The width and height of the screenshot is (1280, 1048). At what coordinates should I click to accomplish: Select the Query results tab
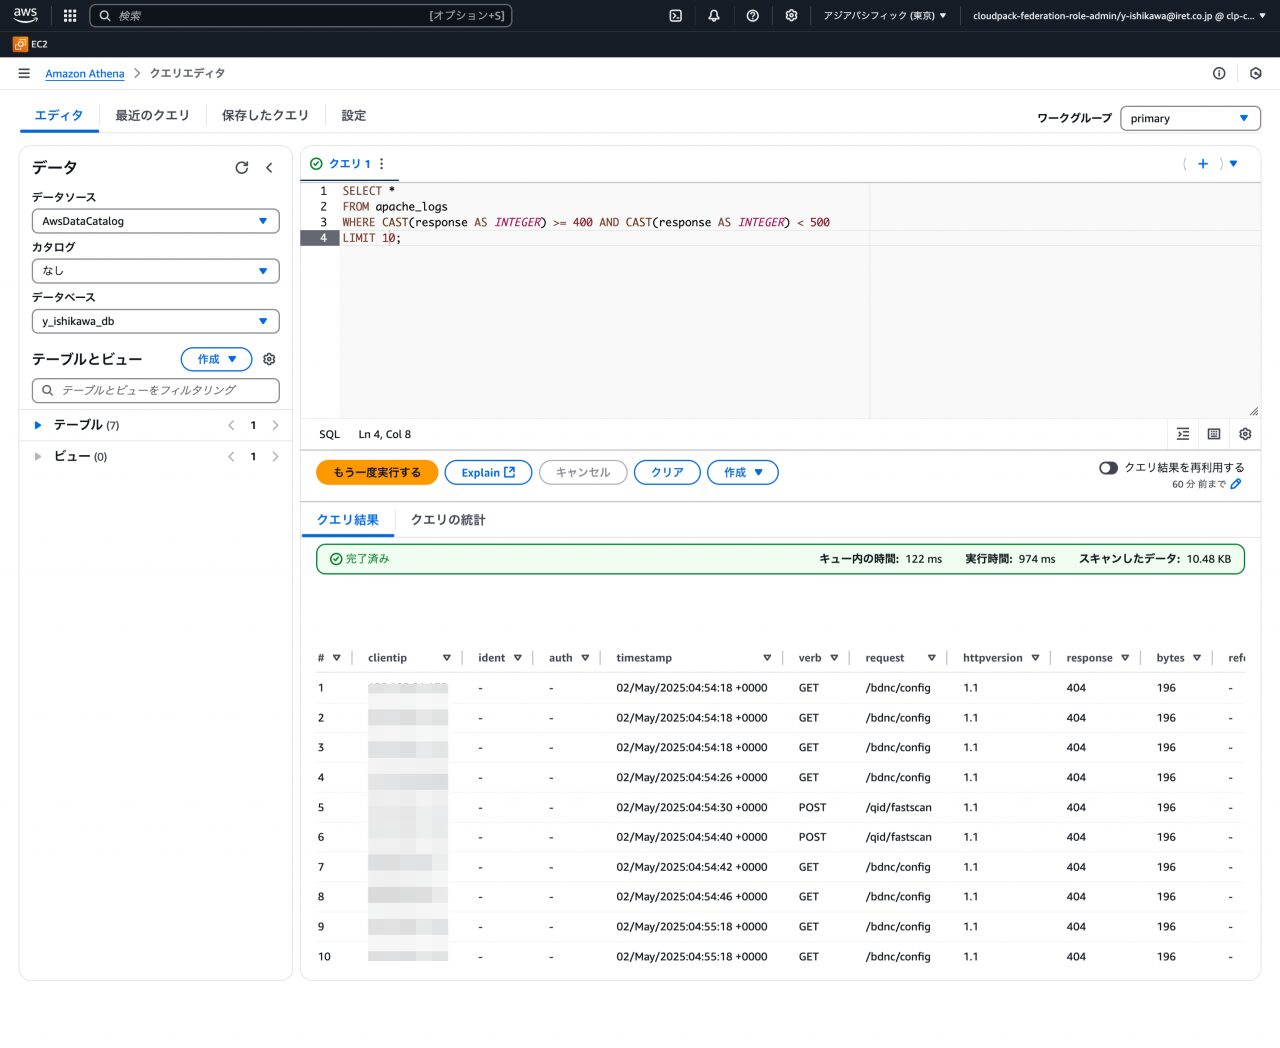pos(348,520)
